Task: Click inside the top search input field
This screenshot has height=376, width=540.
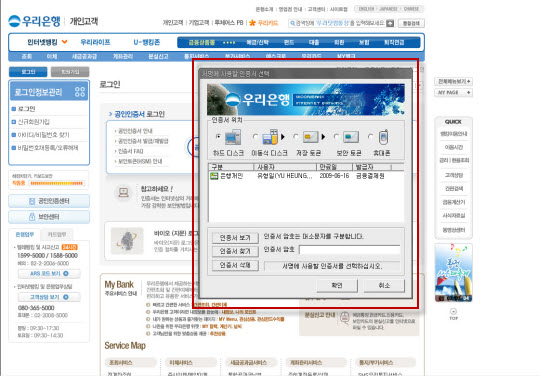Action: [340, 23]
